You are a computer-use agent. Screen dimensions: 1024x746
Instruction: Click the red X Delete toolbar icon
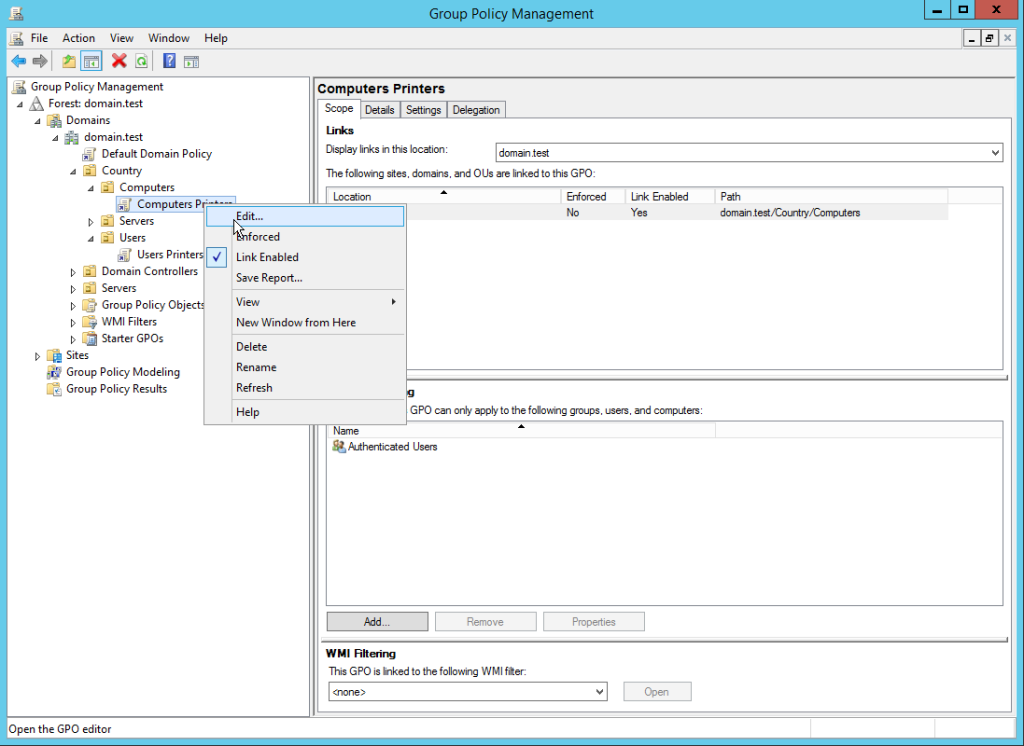(119, 61)
